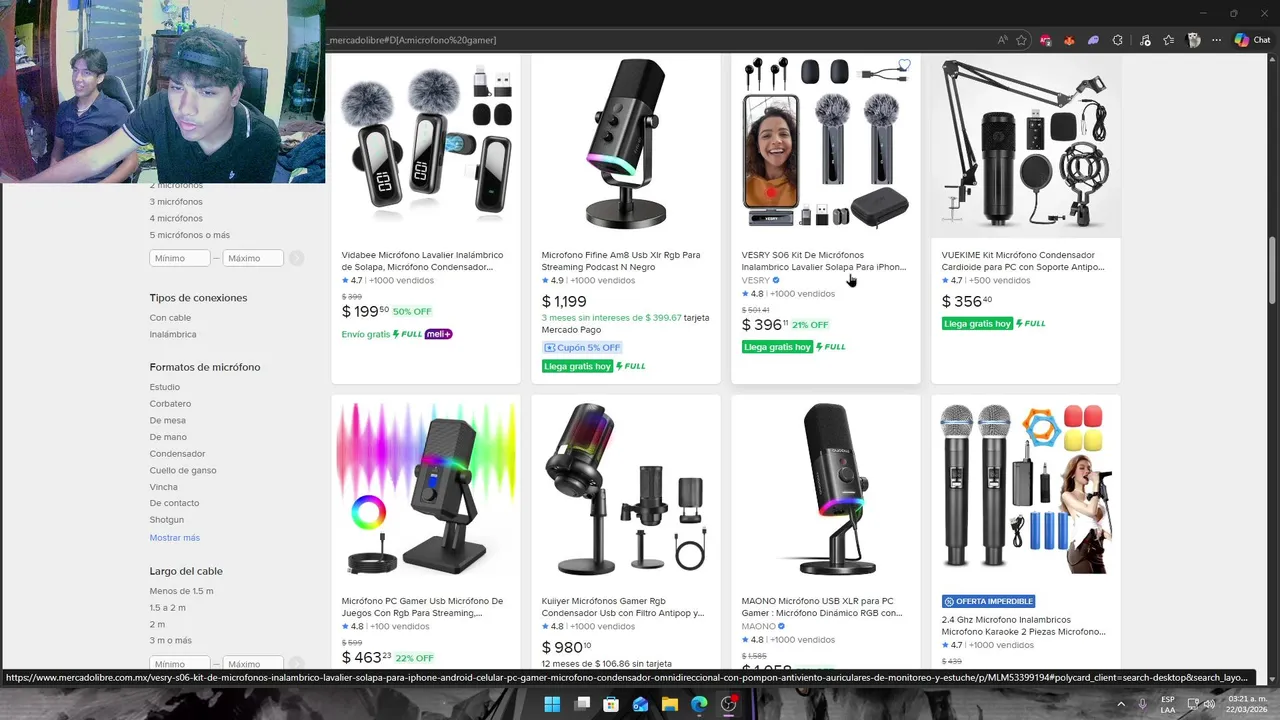Open the ESP LAA language switcher
This screenshot has height=720, width=1280.
[x=1168, y=704]
